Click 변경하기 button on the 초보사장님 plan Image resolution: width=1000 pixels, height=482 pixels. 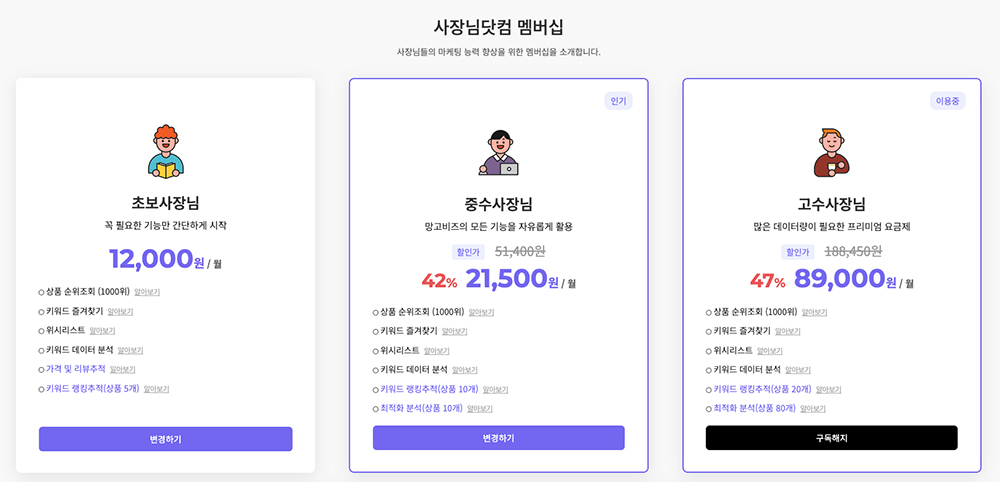point(166,439)
